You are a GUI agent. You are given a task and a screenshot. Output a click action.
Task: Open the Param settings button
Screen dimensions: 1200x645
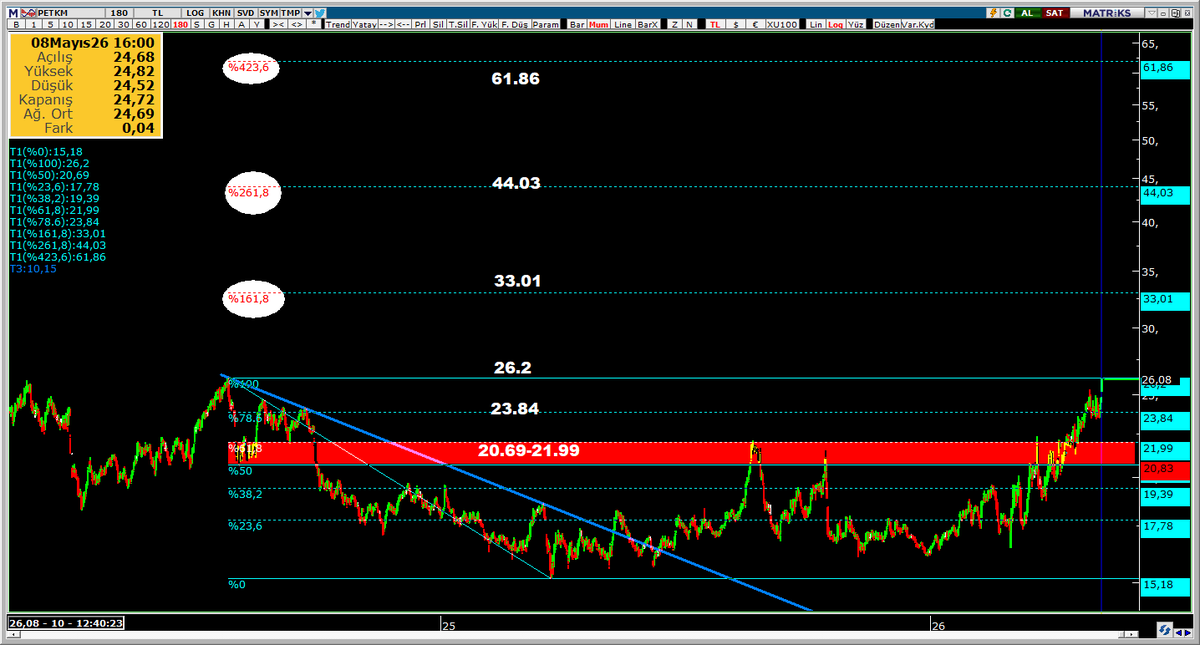[546, 24]
